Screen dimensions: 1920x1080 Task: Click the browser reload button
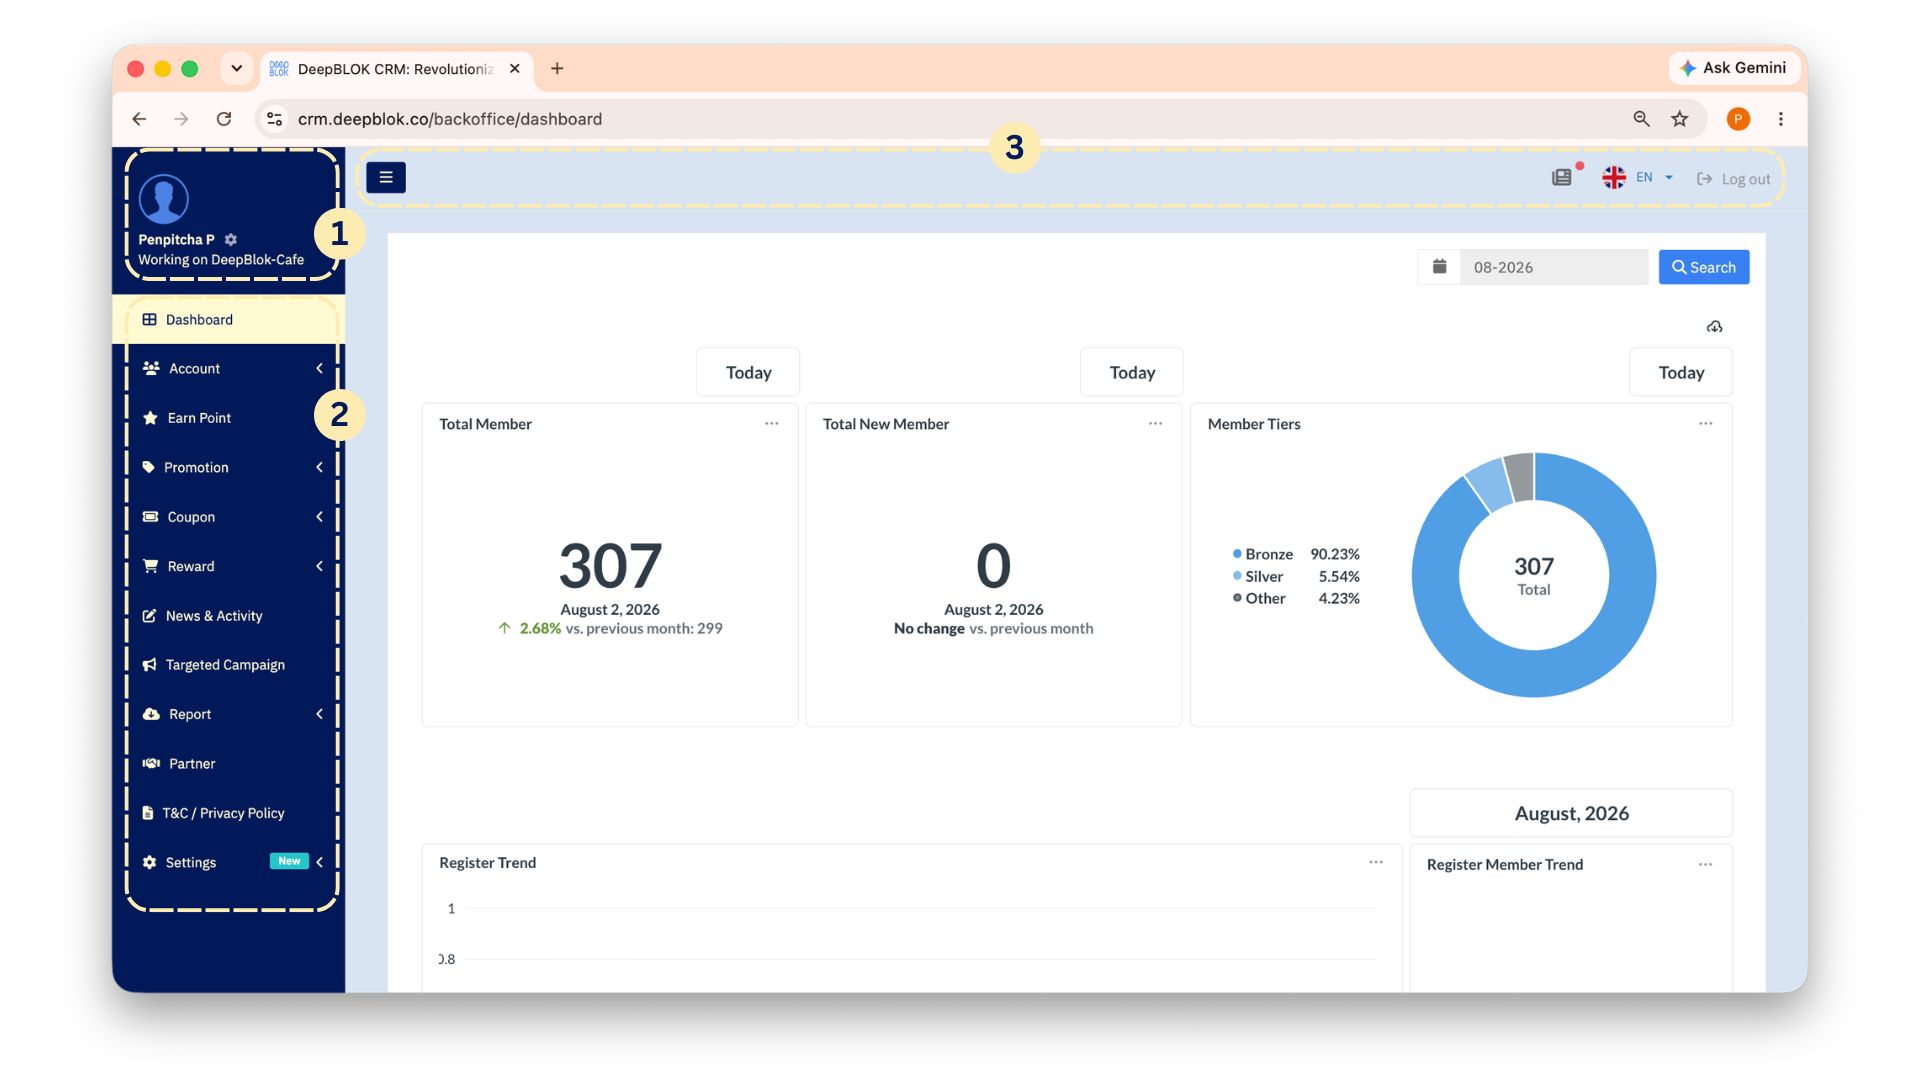tap(224, 119)
